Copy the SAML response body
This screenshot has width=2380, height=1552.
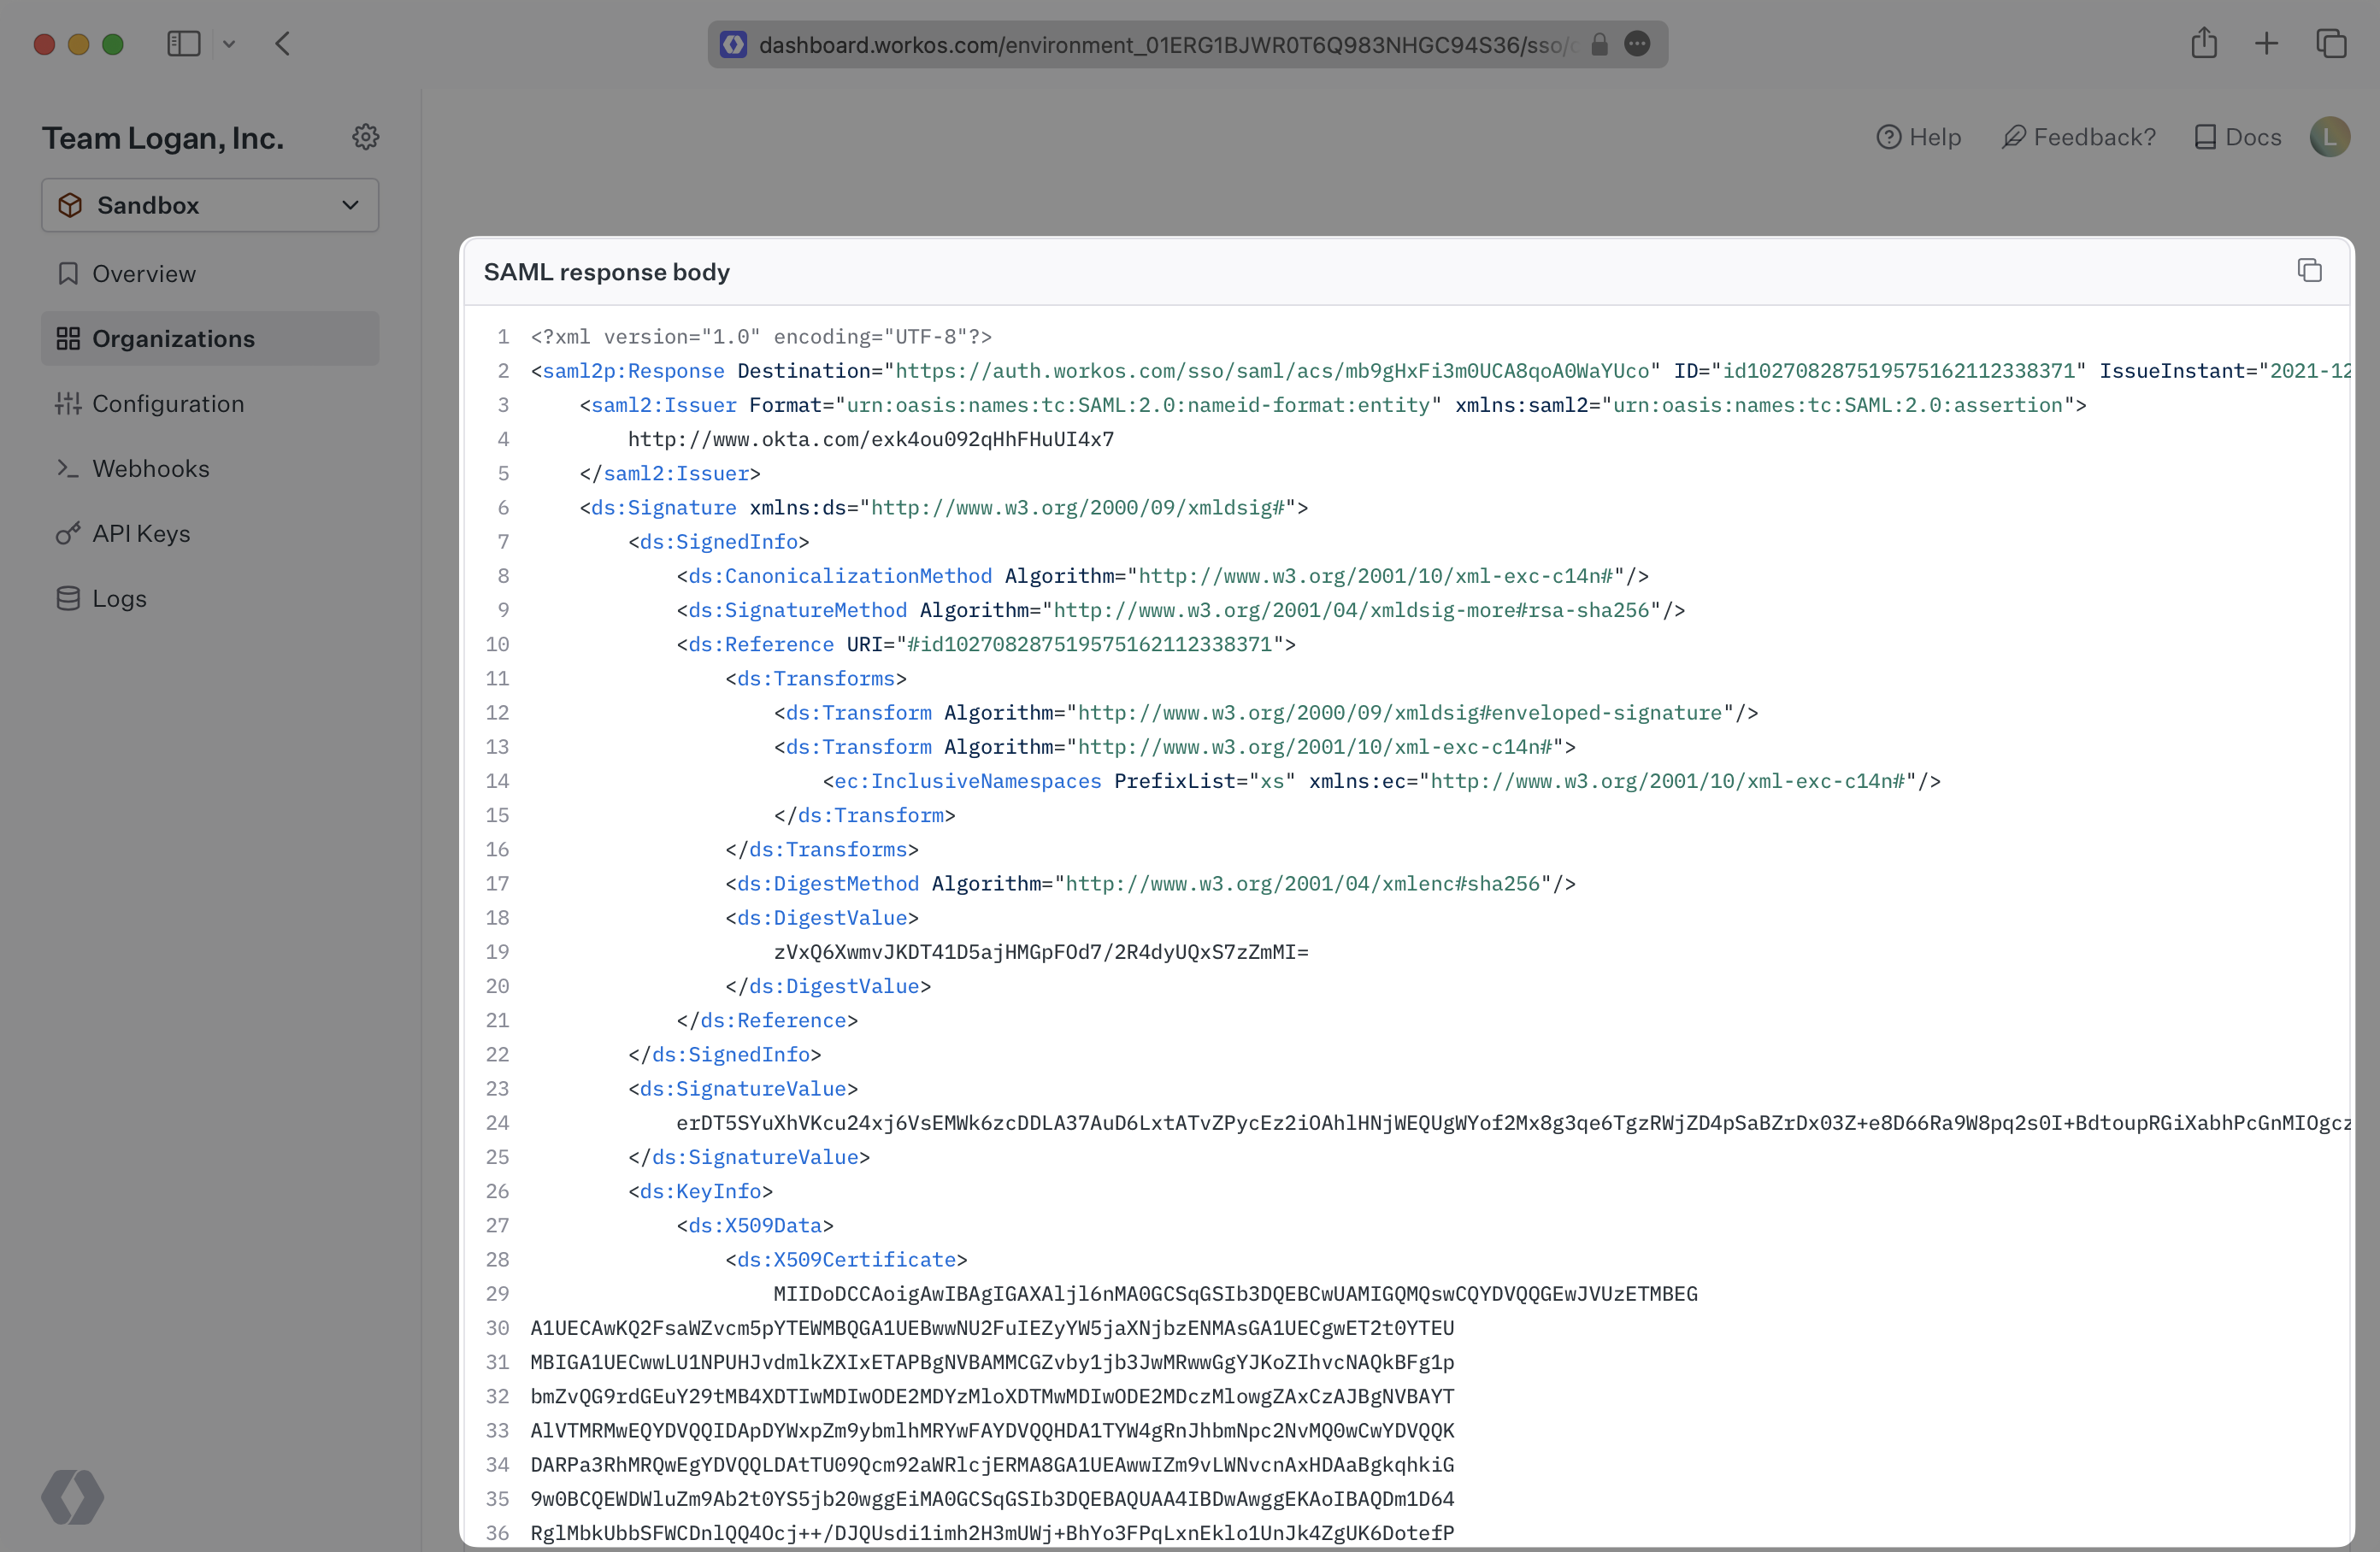tap(2310, 270)
